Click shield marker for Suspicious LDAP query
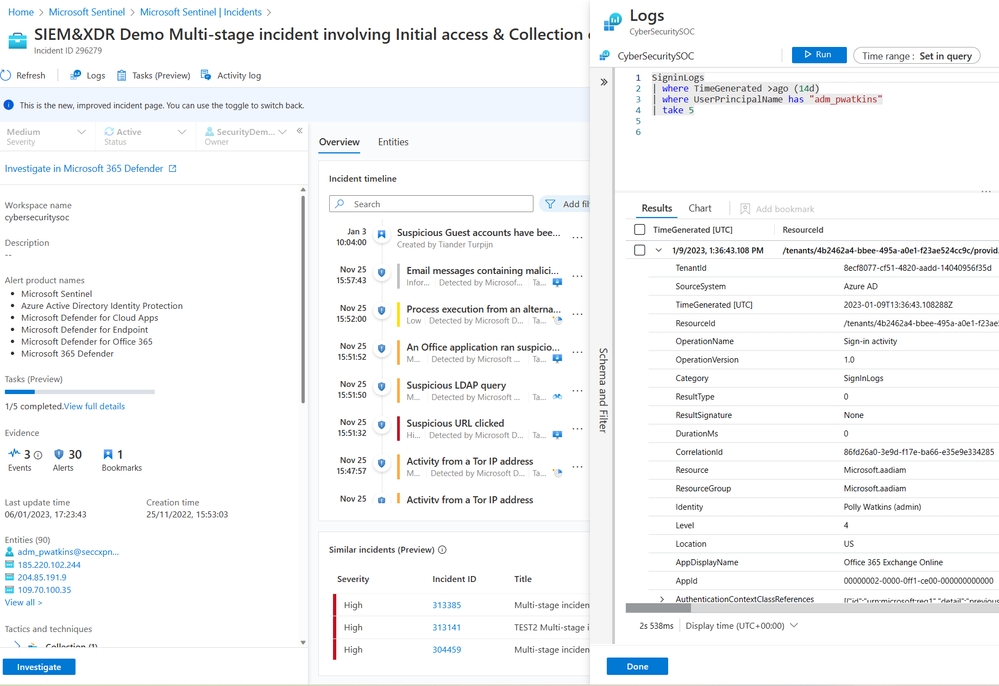999x686 pixels. [x=382, y=387]
